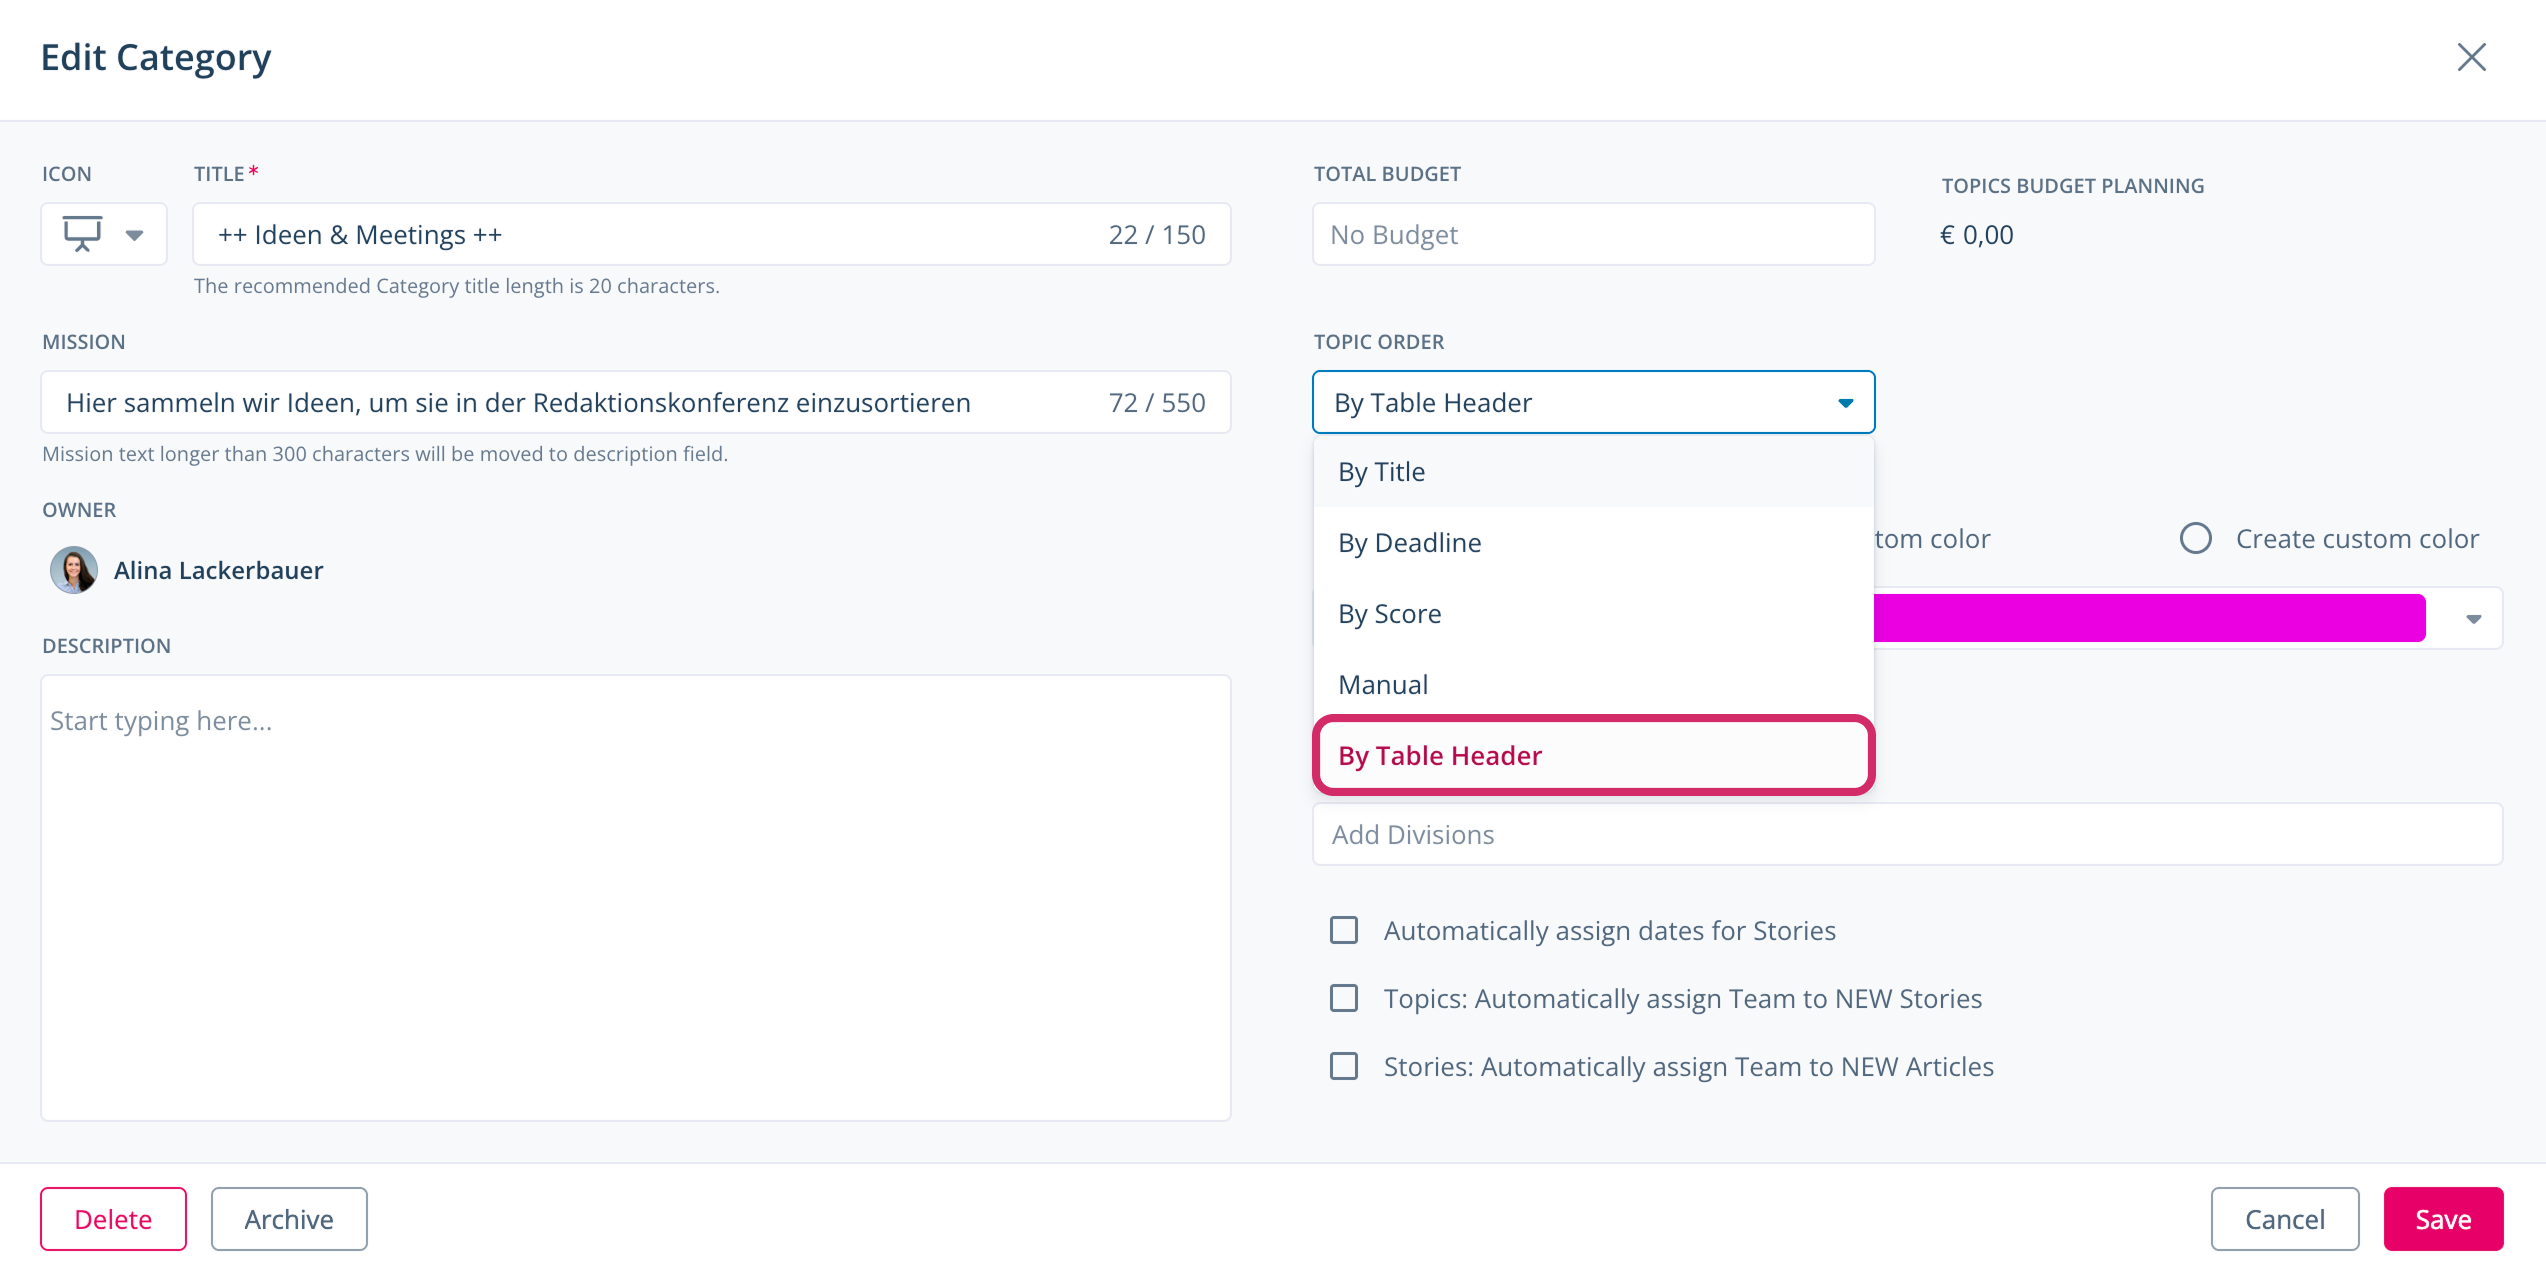Click the magenta color bar
Viewport: 2546px width, 1270px height.
[x=2148, y=618]
